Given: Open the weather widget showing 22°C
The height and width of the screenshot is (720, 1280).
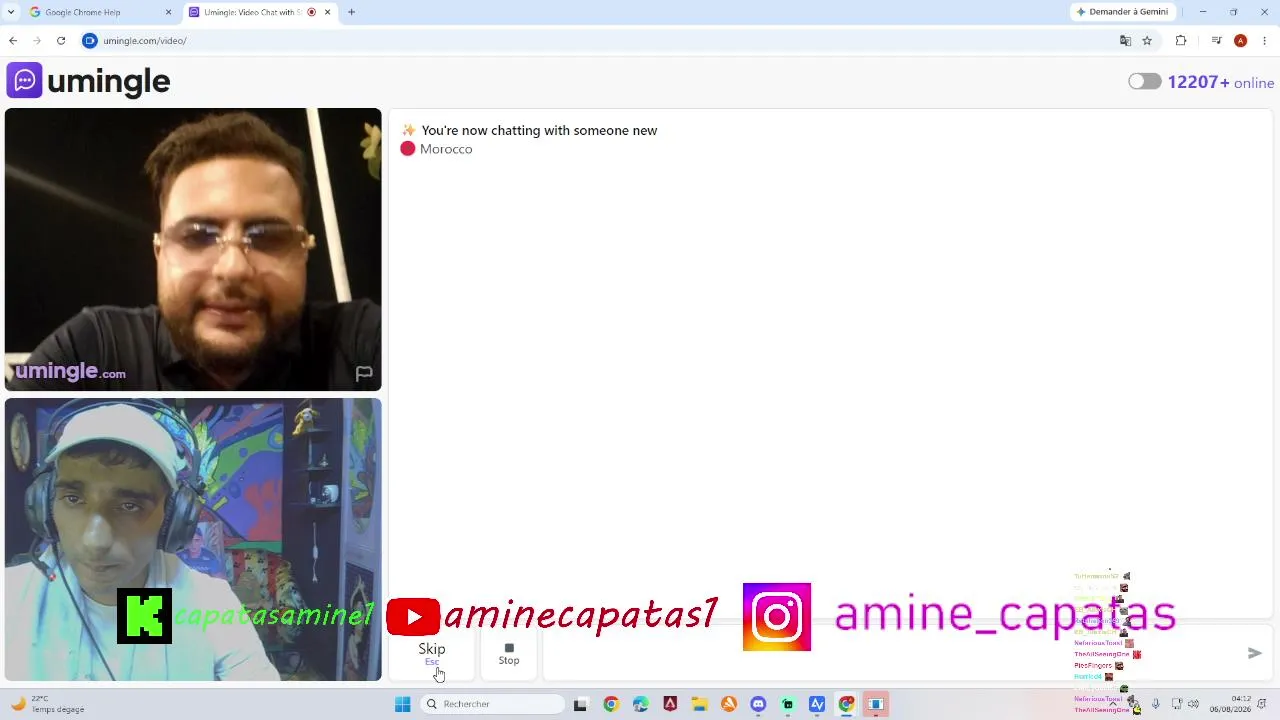Looking at the screenshot, I should point(48,704).
